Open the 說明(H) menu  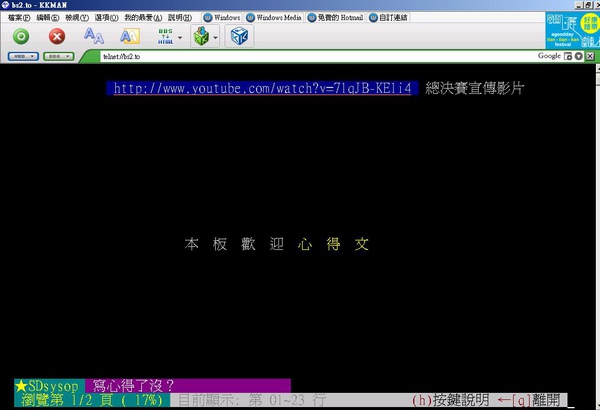(180, 18)
